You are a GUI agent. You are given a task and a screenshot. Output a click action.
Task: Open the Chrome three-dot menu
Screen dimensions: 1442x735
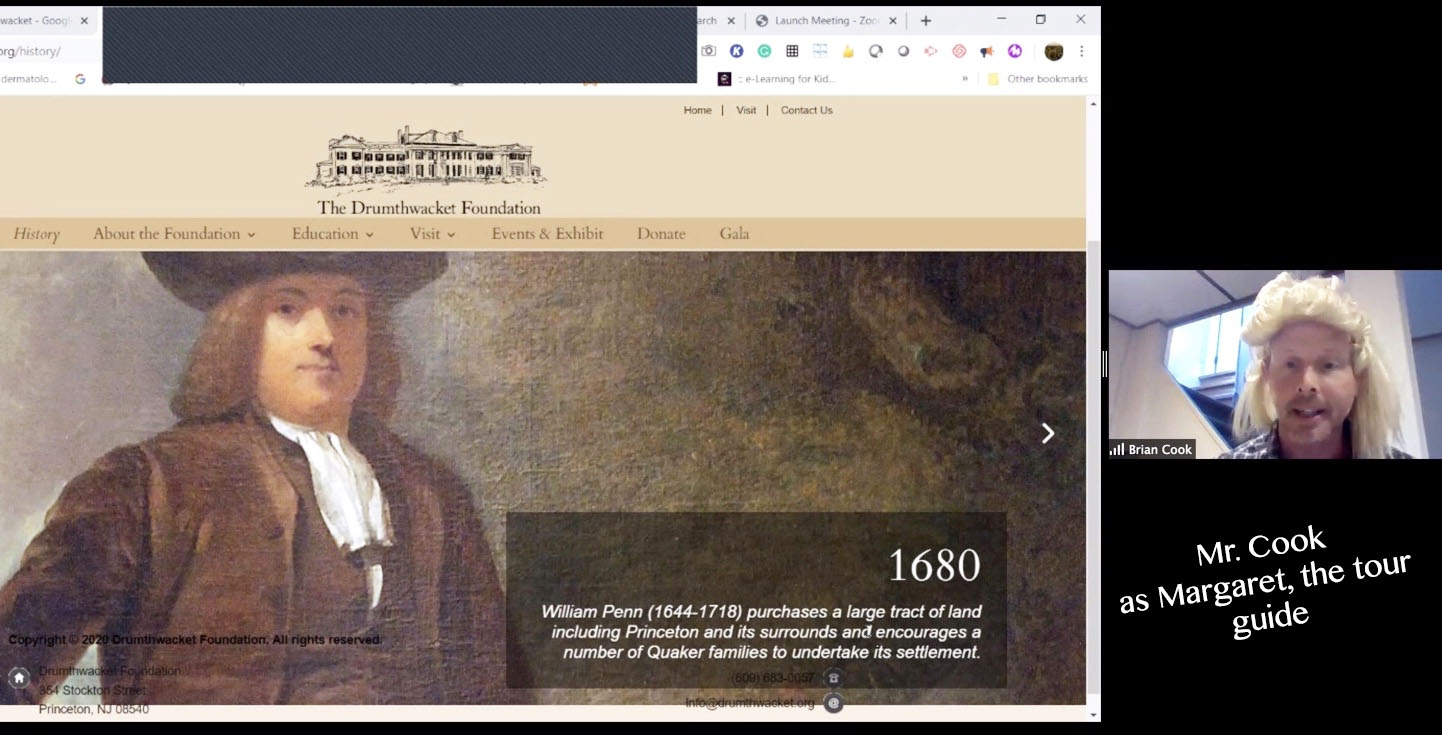(x=1081, y=51)
